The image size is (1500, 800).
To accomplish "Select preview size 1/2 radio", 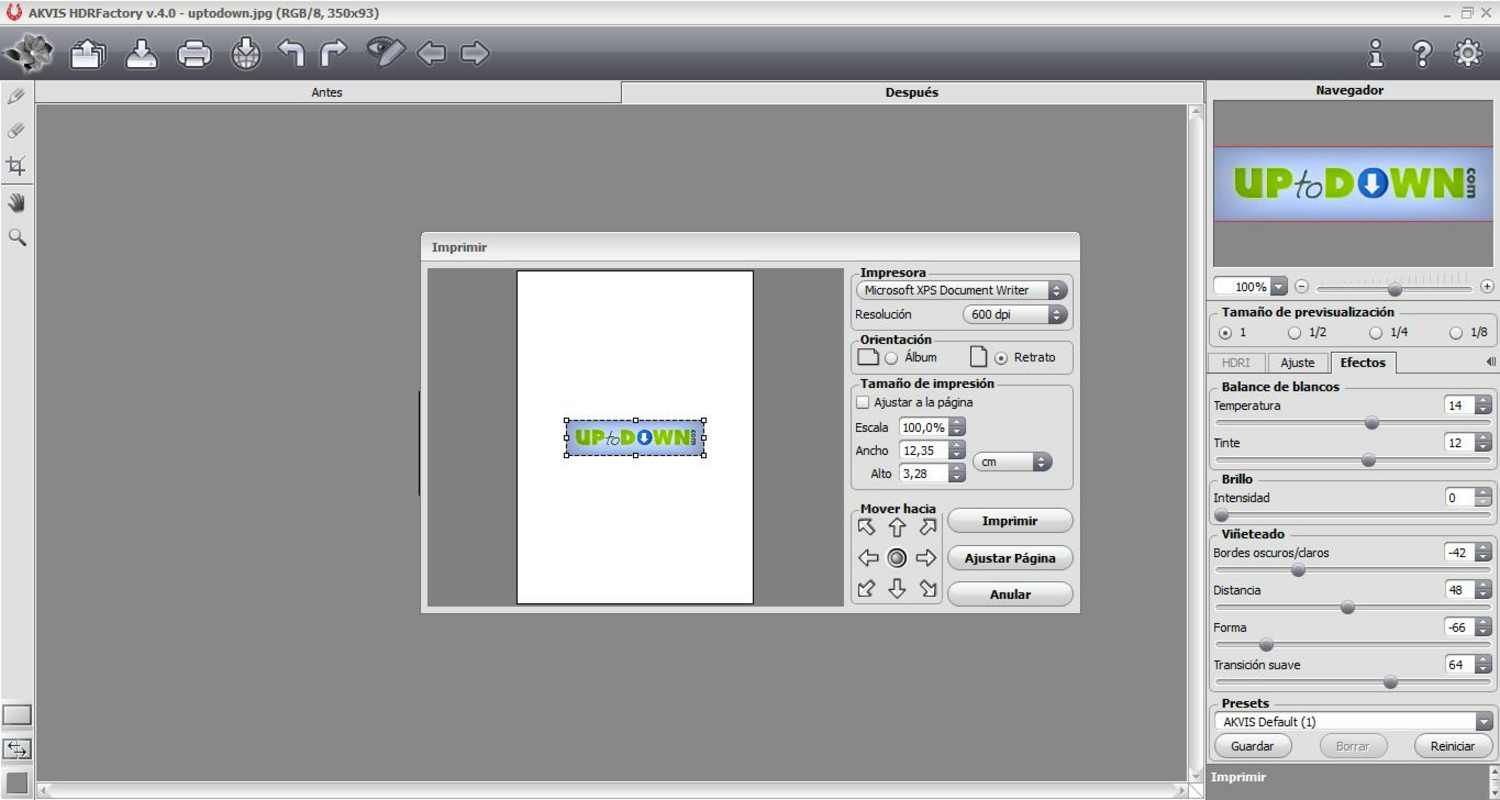I will click(1294, 333).
